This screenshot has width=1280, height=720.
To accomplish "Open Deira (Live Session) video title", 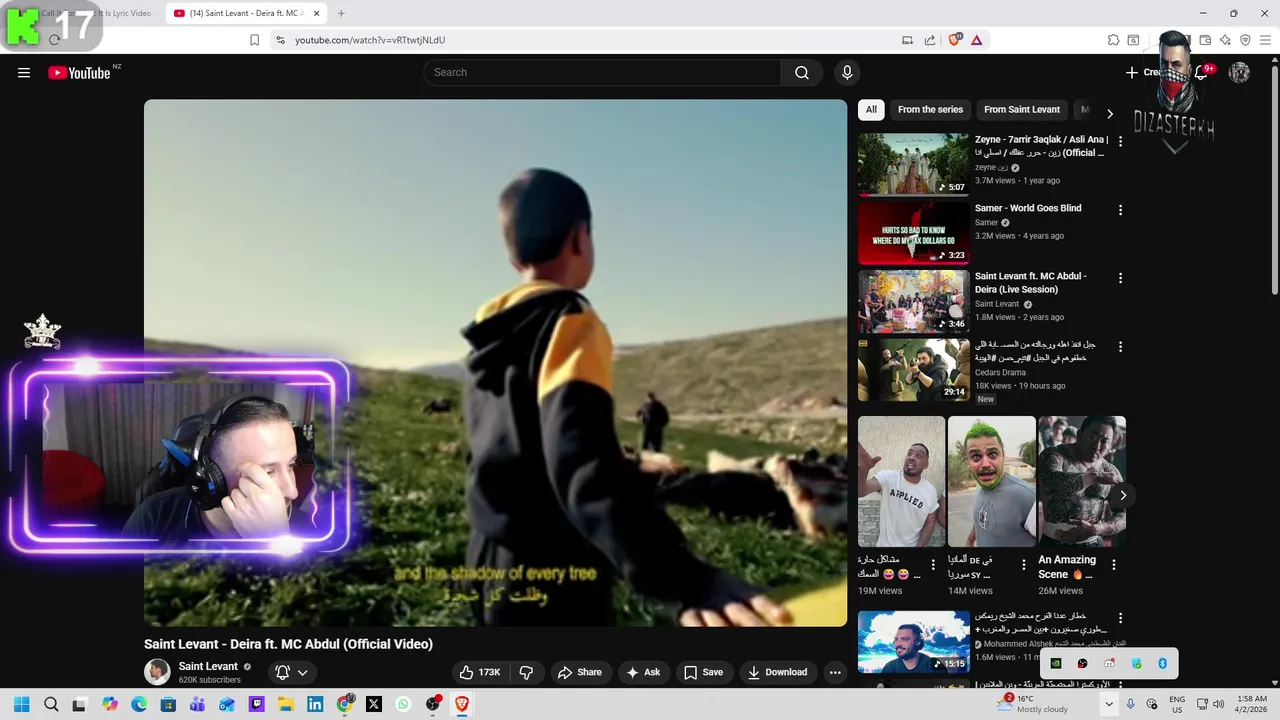I will [1031, 282].
